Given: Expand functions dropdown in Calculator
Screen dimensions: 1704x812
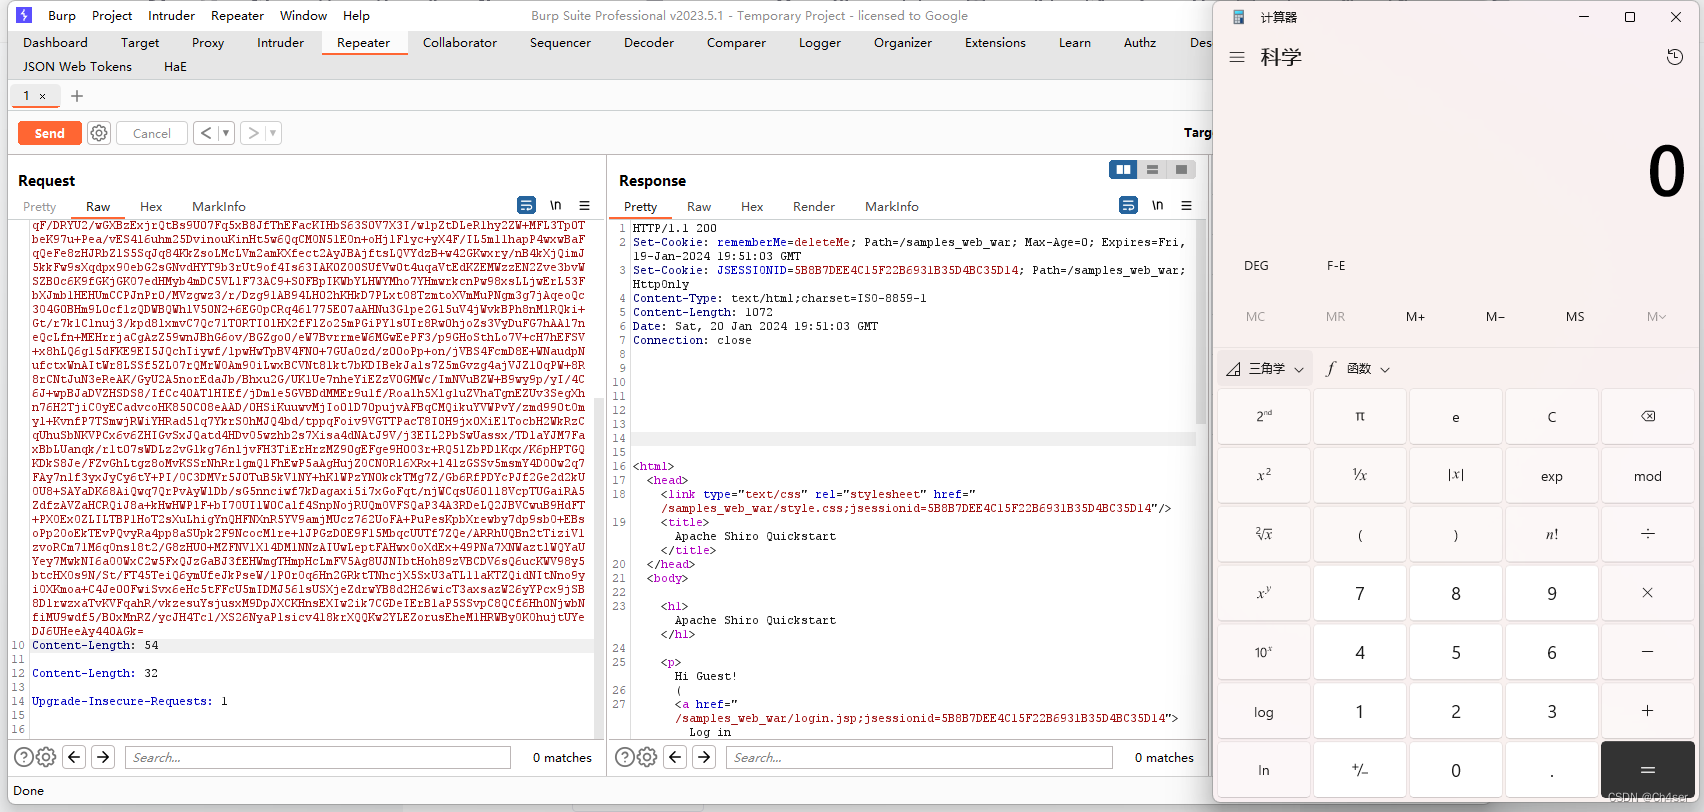Looking at the screenshot, I should [x=1358, y=369].
